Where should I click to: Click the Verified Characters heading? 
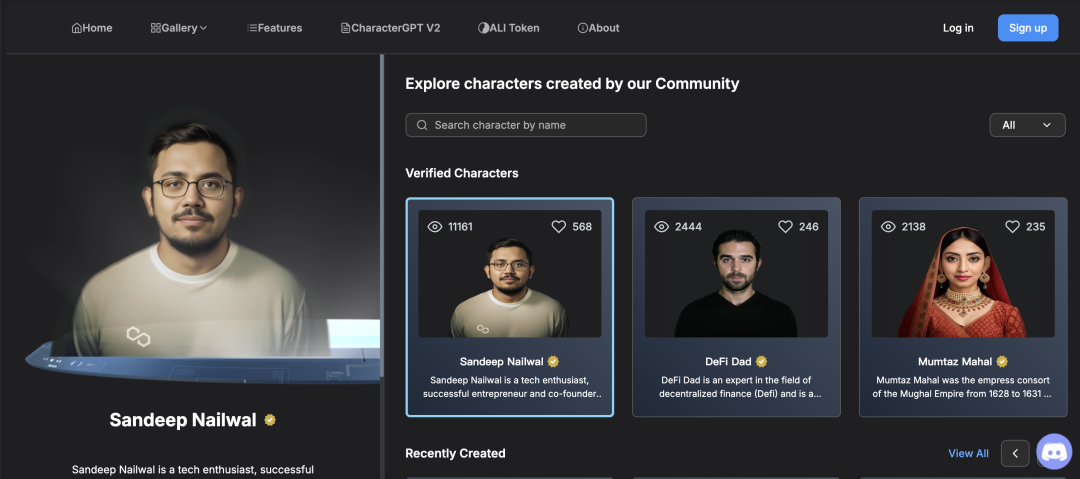[x=461, y=173]
